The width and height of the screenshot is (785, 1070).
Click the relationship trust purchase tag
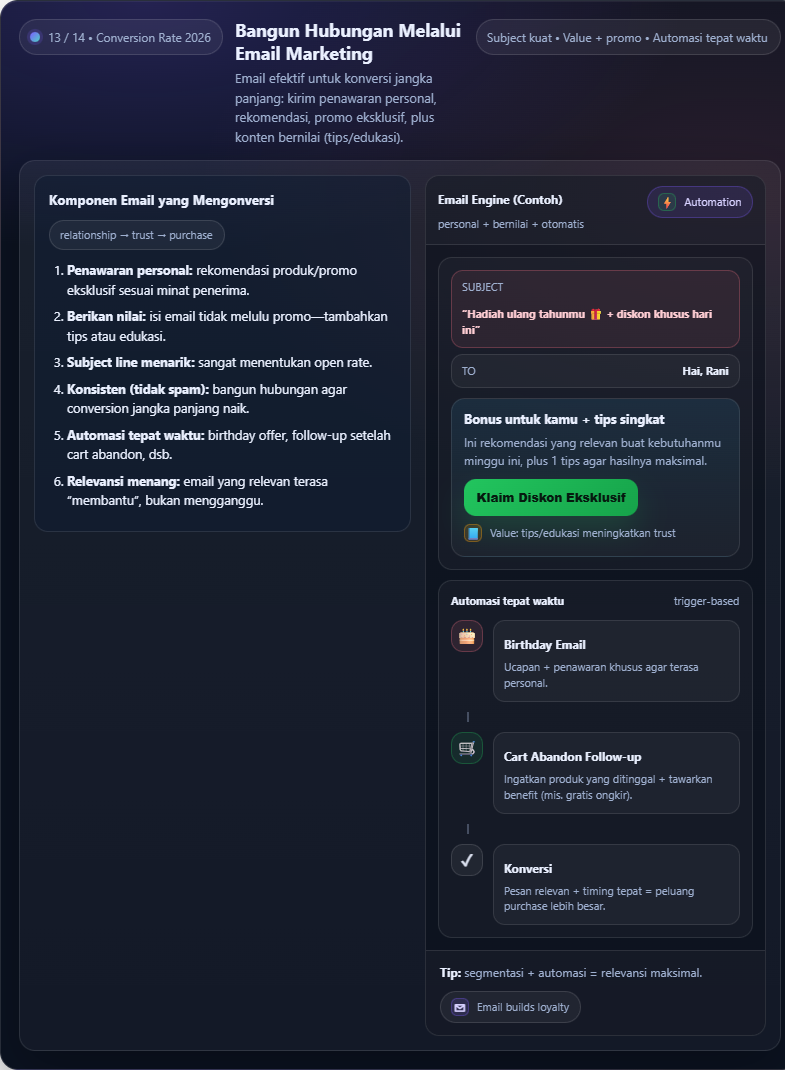(136, 235)
